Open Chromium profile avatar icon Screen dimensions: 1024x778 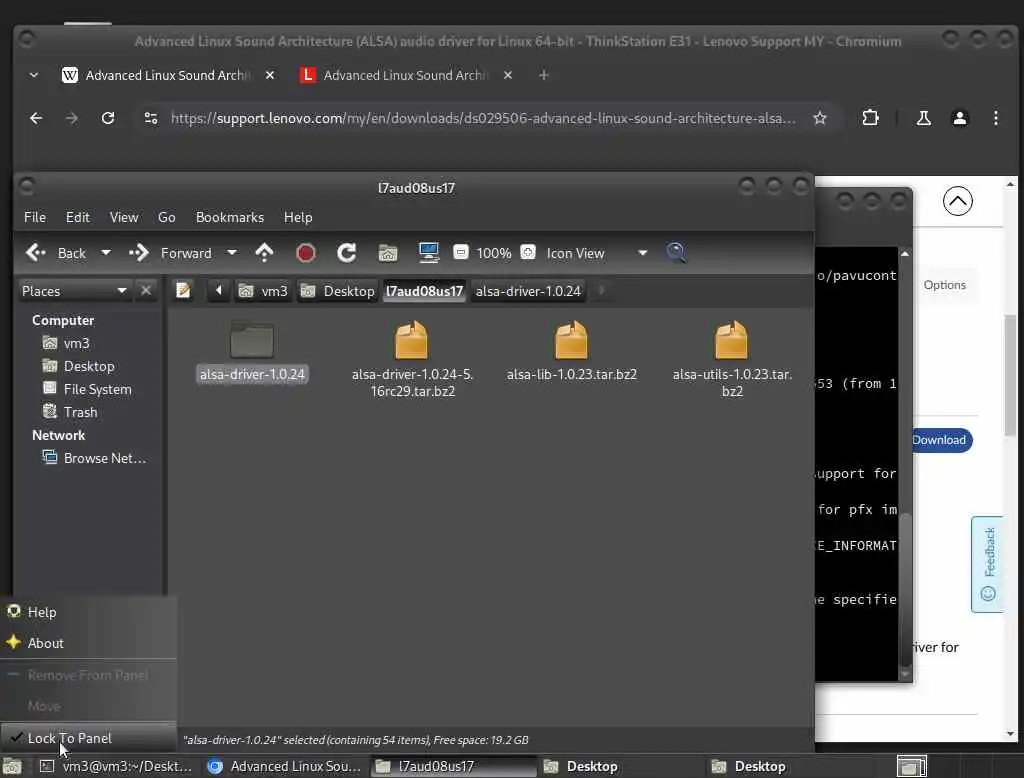(x=959, y=118)
